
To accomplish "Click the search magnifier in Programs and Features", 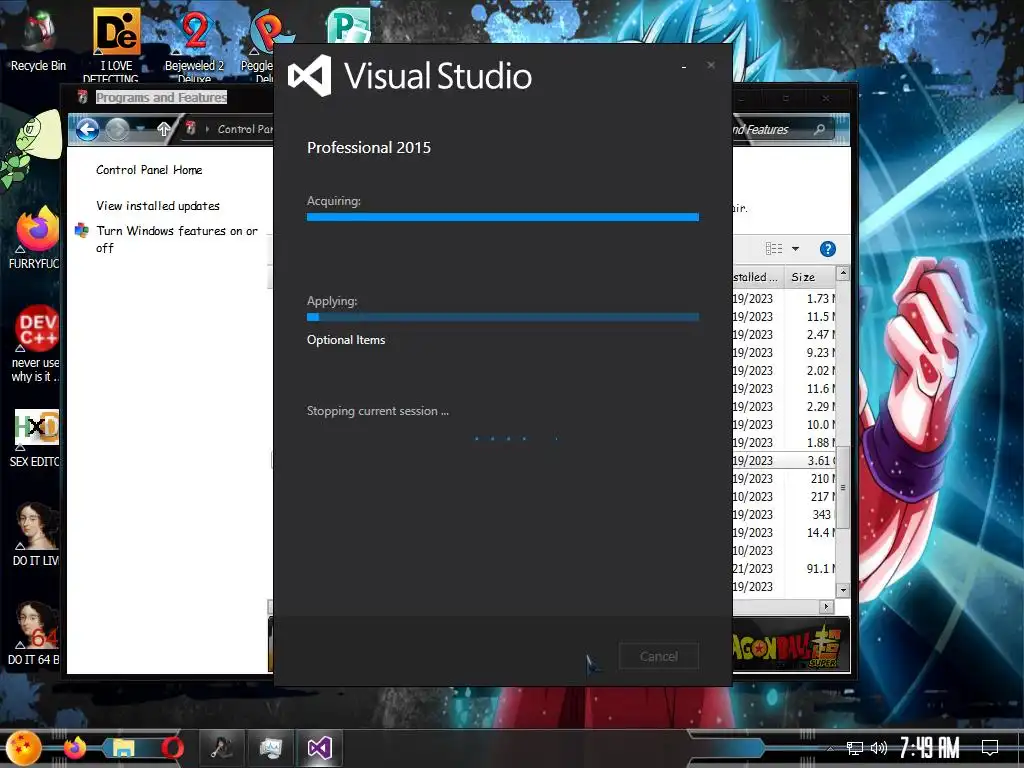I will (820, 129).
